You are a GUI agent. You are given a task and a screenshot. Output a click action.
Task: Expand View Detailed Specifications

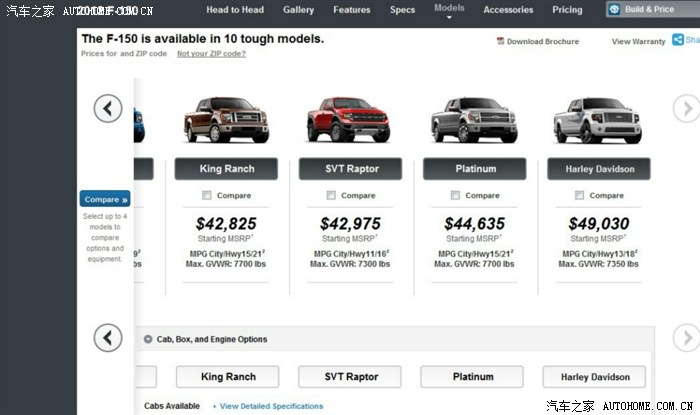(x=271, y=406)
